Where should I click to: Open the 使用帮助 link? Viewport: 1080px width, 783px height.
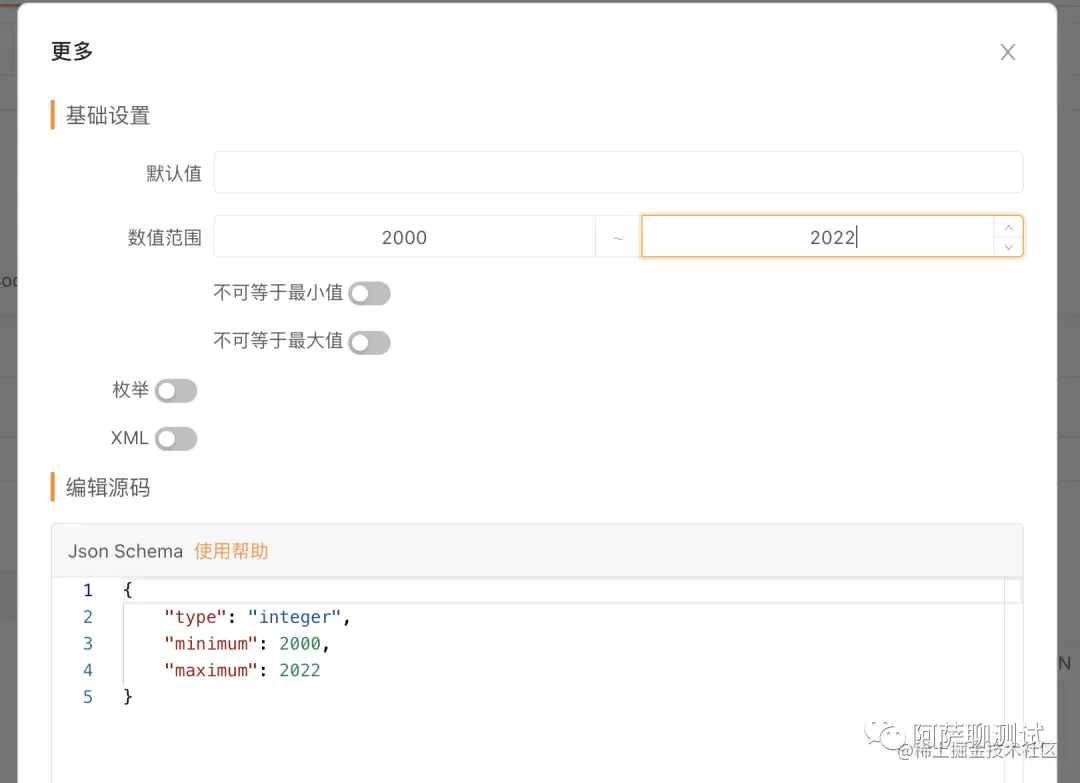click(x=231, y=551)
